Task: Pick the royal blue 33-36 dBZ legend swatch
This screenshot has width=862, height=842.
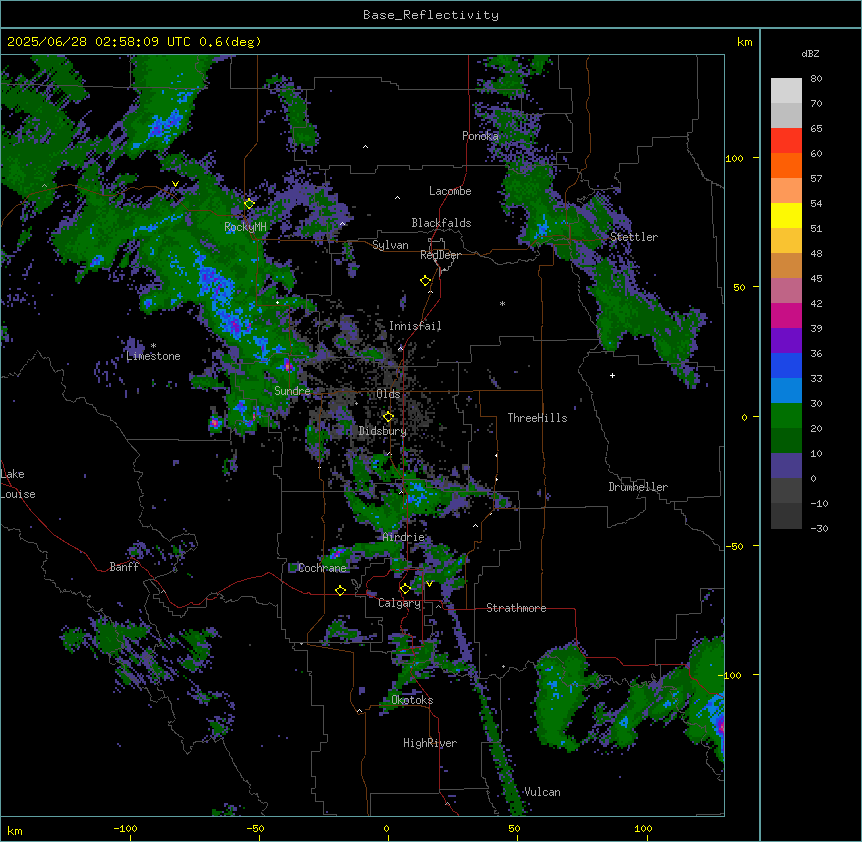Action: tap(786, 366)
